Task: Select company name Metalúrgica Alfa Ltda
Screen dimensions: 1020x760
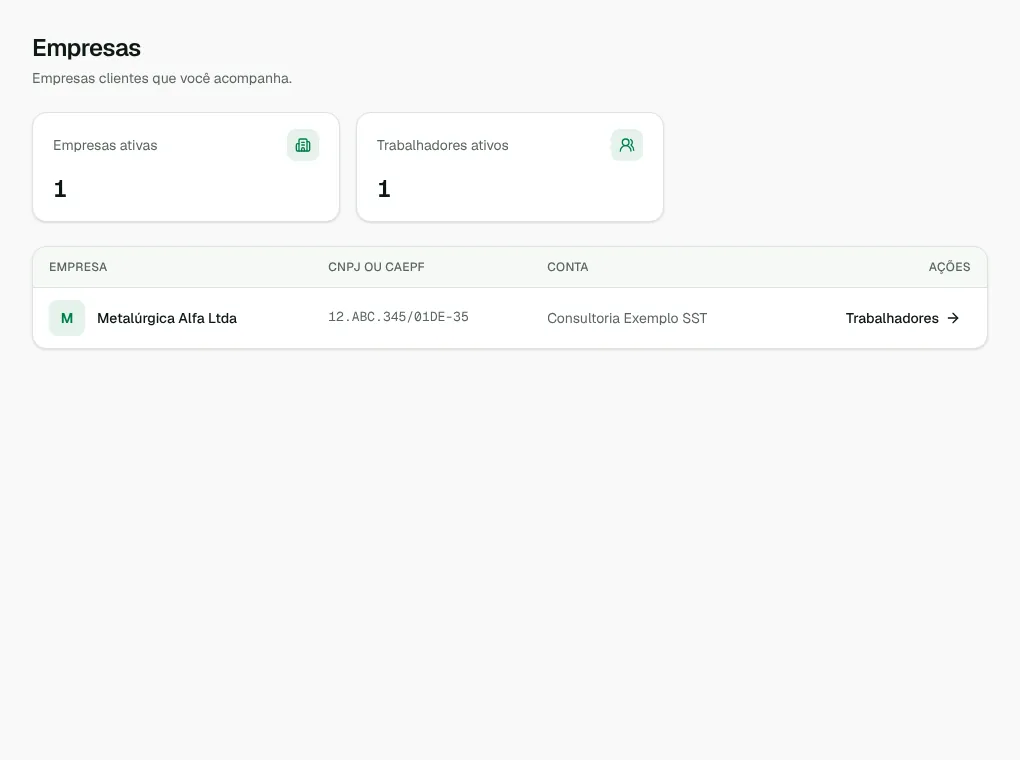Action: point(167,318)
